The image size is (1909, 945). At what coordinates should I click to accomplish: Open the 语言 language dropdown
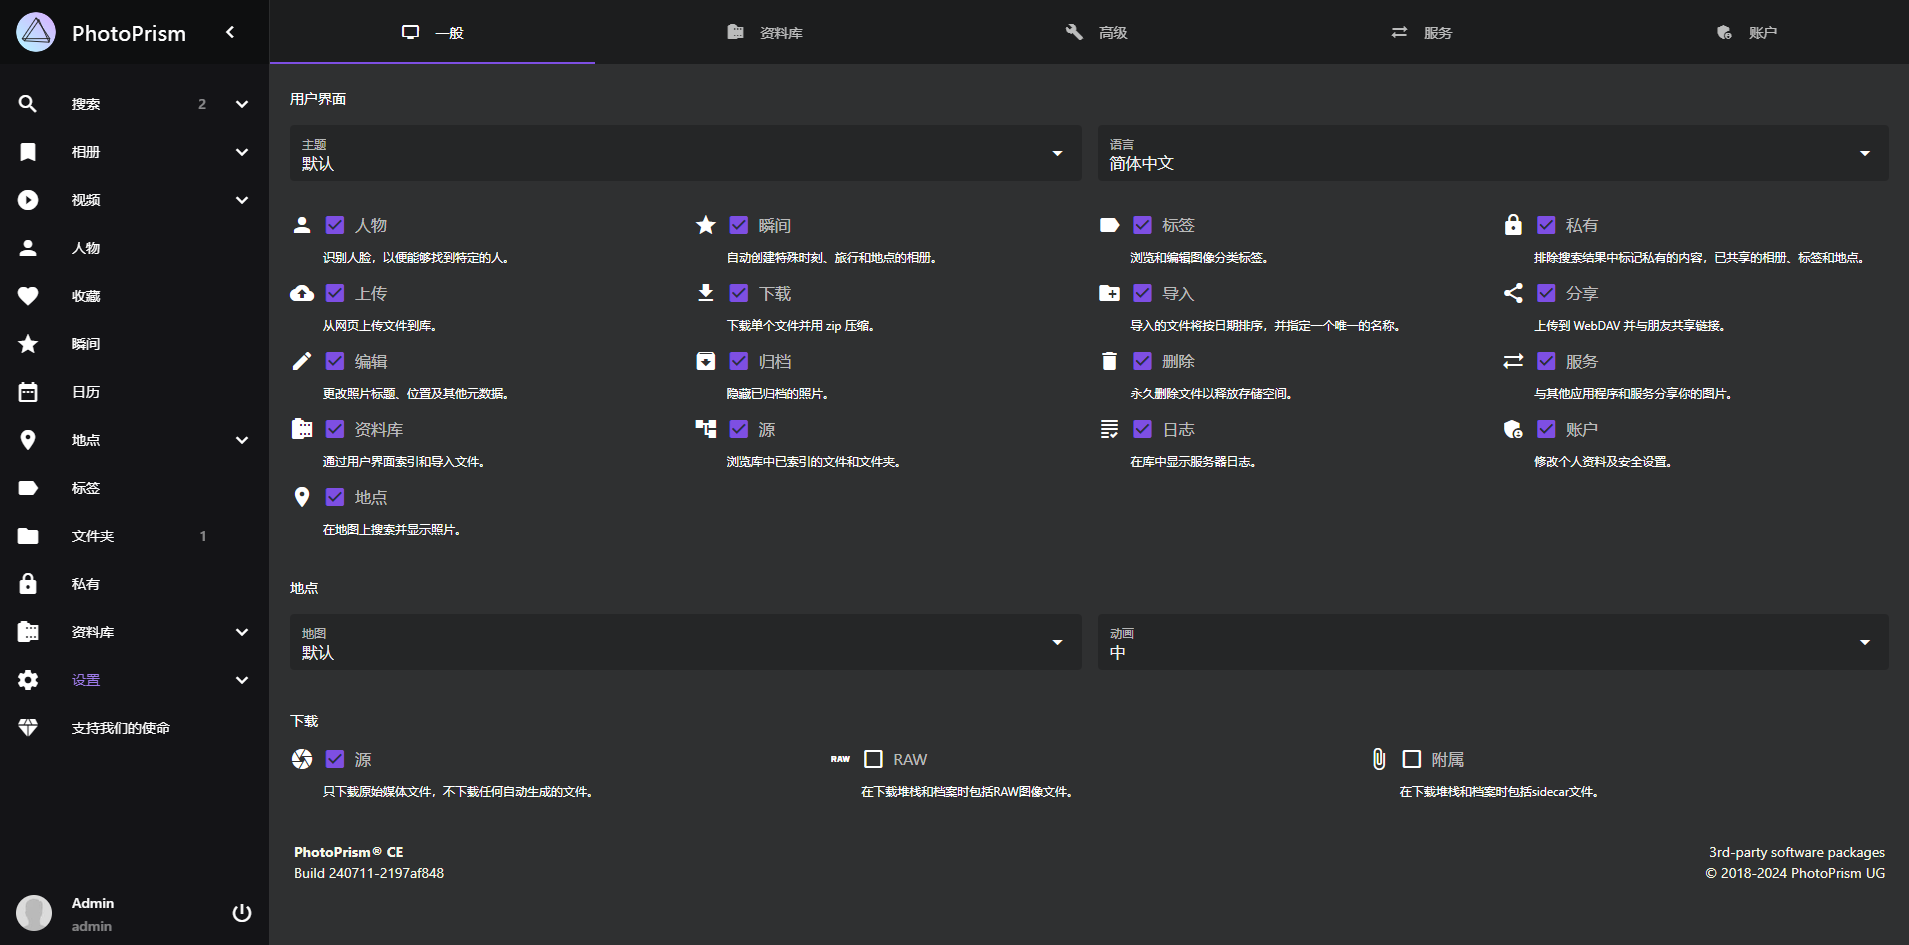[1492, 153]
